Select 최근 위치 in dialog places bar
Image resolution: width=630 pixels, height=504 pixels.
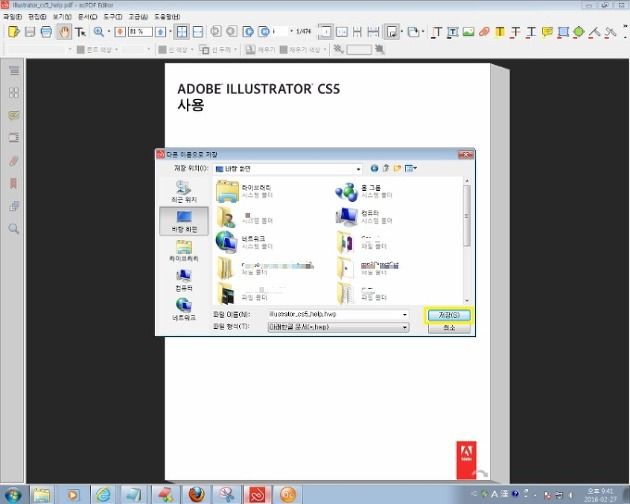184,192
